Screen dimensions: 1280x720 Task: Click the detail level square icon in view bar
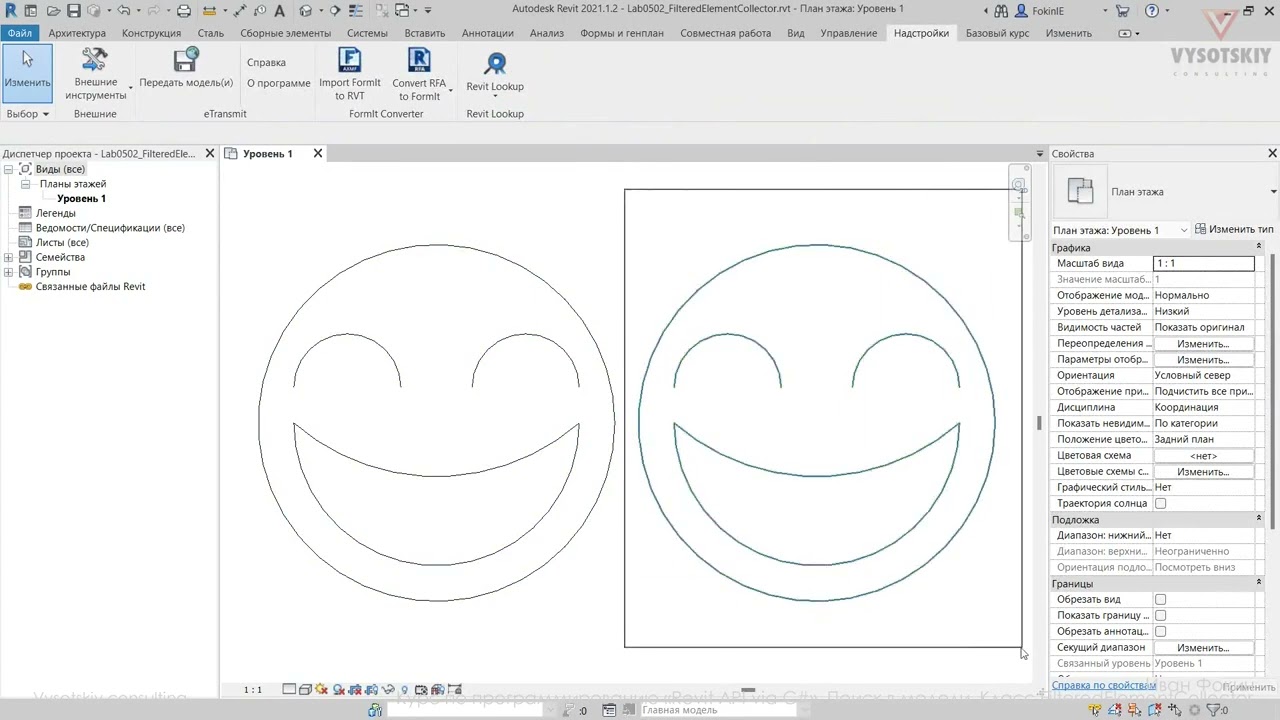tap(289, 689)
